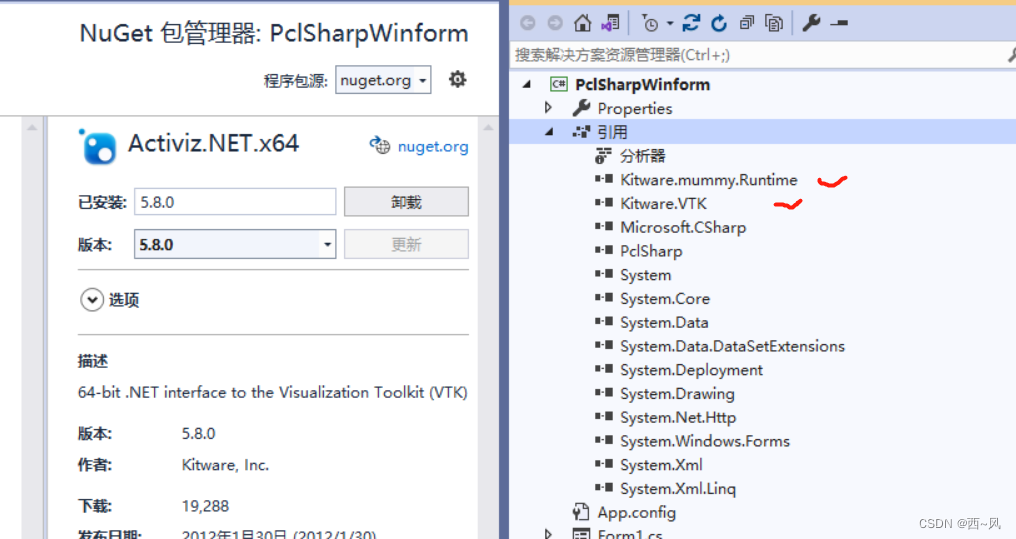Select the System.Xml reference
1016x539 pixels.
(661, 465)
